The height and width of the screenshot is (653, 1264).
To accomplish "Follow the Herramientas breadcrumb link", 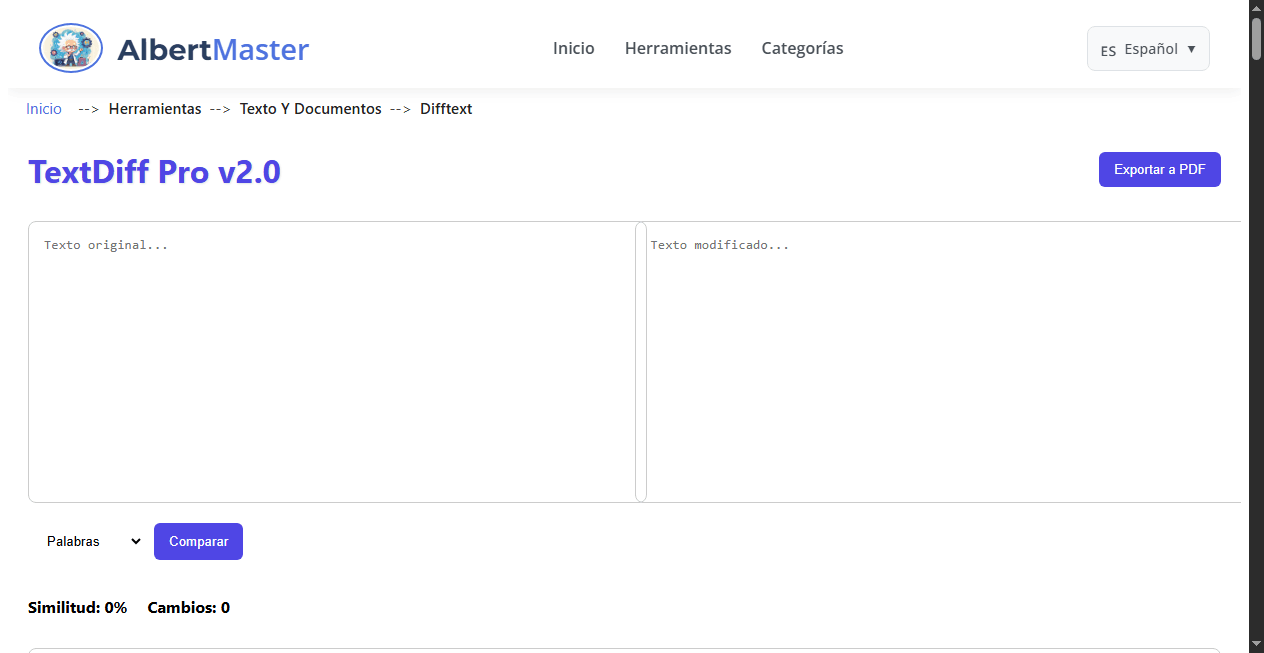I will point(155,108).
